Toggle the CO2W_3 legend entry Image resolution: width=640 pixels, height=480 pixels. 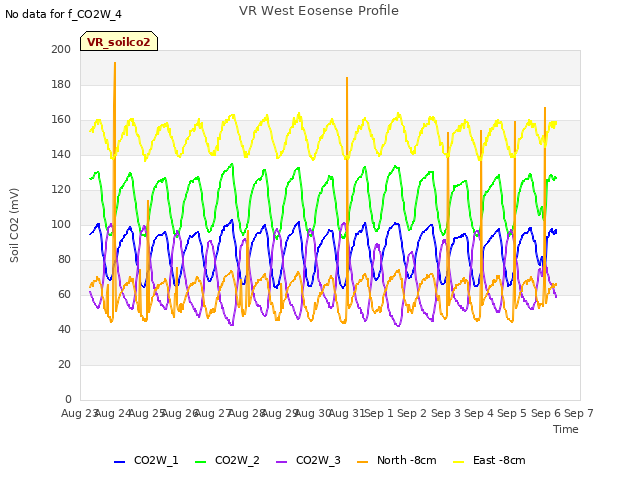[x=308, y=460]
